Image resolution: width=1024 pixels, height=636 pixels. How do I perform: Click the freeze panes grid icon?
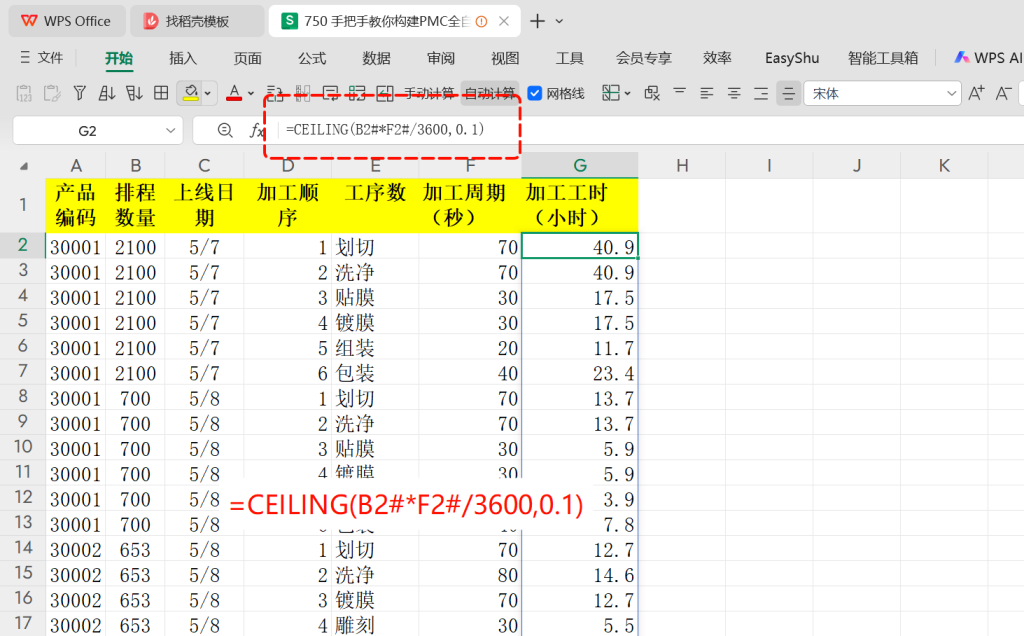tap(611, 93)
